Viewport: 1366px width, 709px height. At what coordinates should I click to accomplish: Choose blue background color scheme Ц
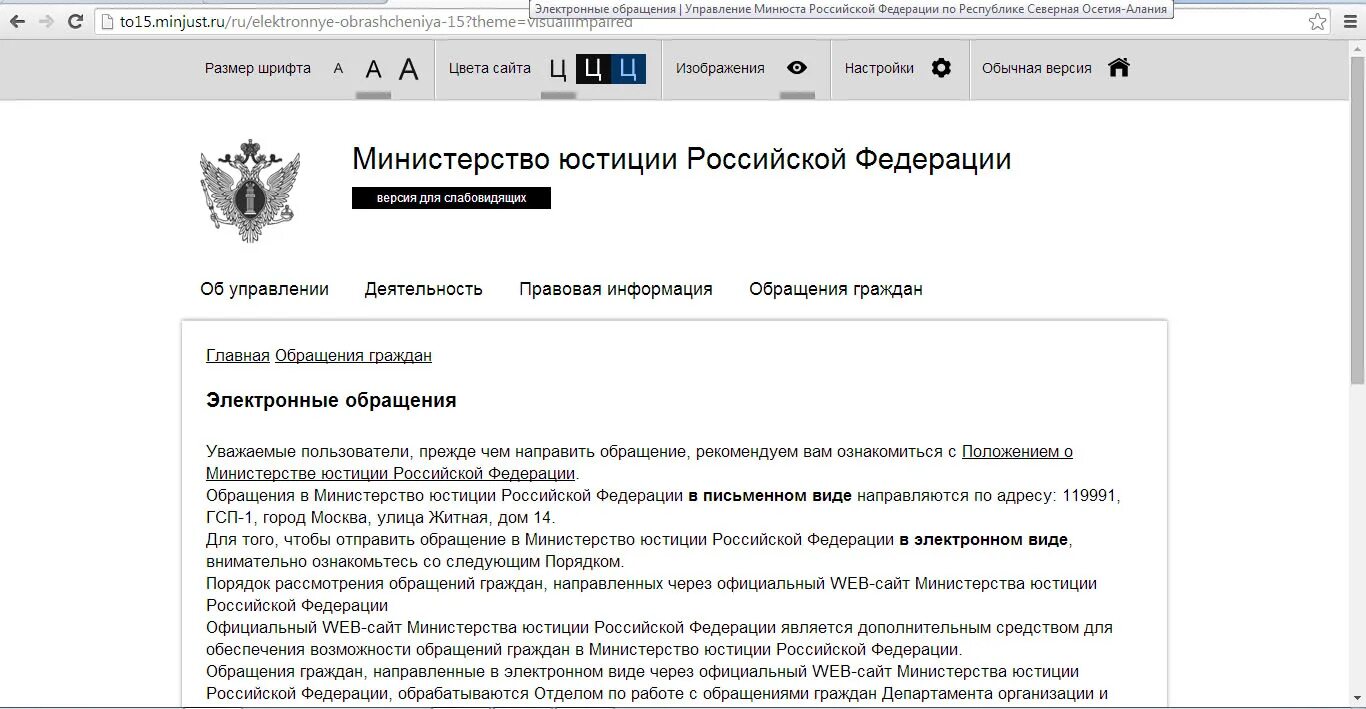point(628,69)
